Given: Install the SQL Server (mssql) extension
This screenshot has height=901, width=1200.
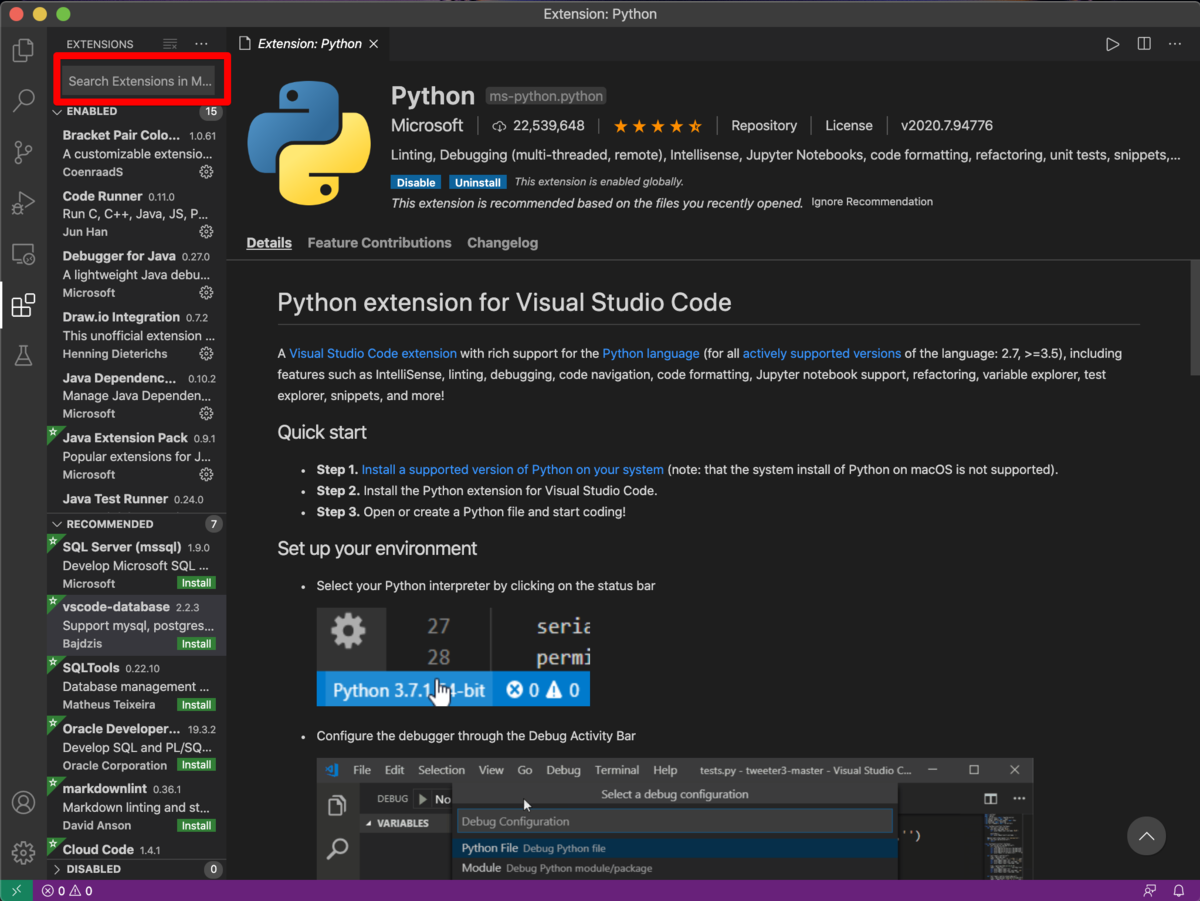Looking at the screenshot, I should (x=196, y=583).
